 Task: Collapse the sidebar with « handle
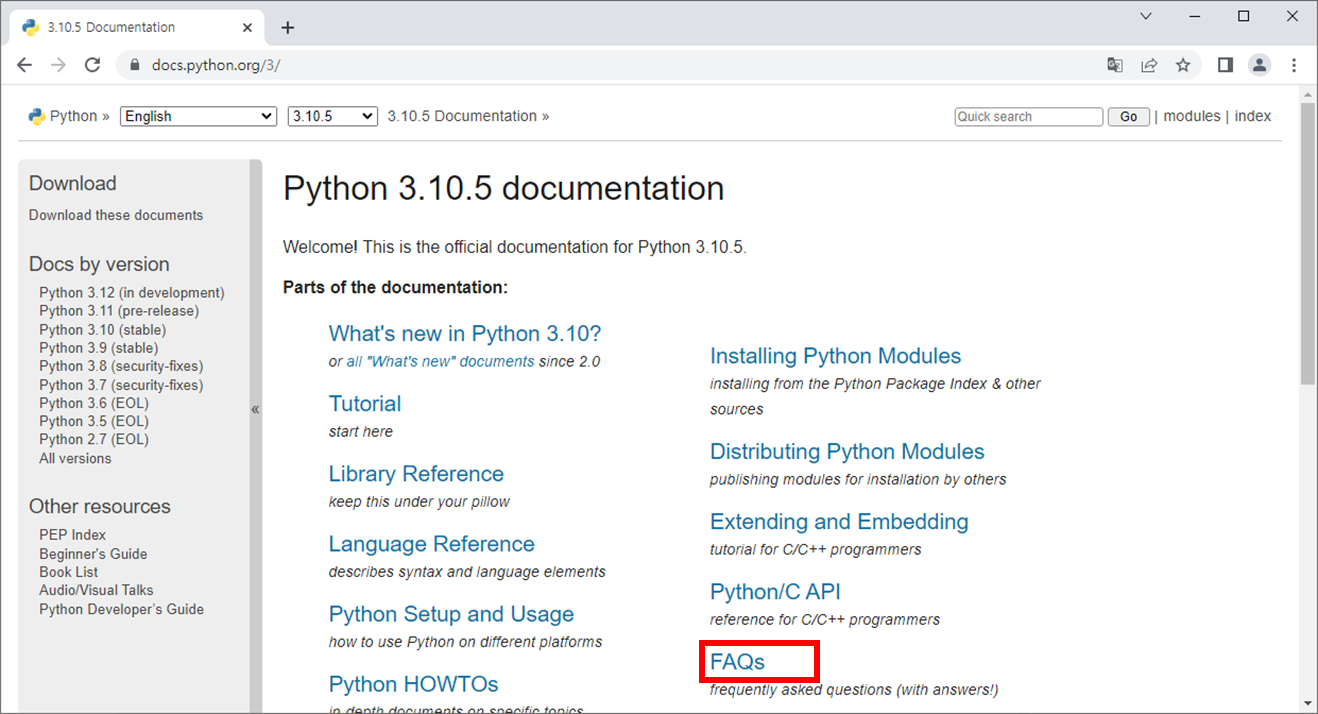255,409
